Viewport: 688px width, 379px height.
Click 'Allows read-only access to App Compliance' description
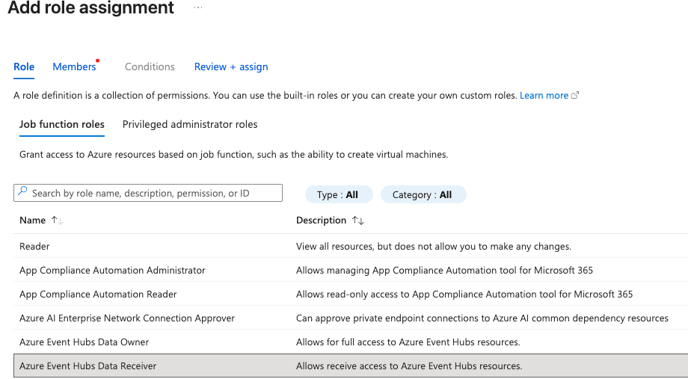(464, 294)
